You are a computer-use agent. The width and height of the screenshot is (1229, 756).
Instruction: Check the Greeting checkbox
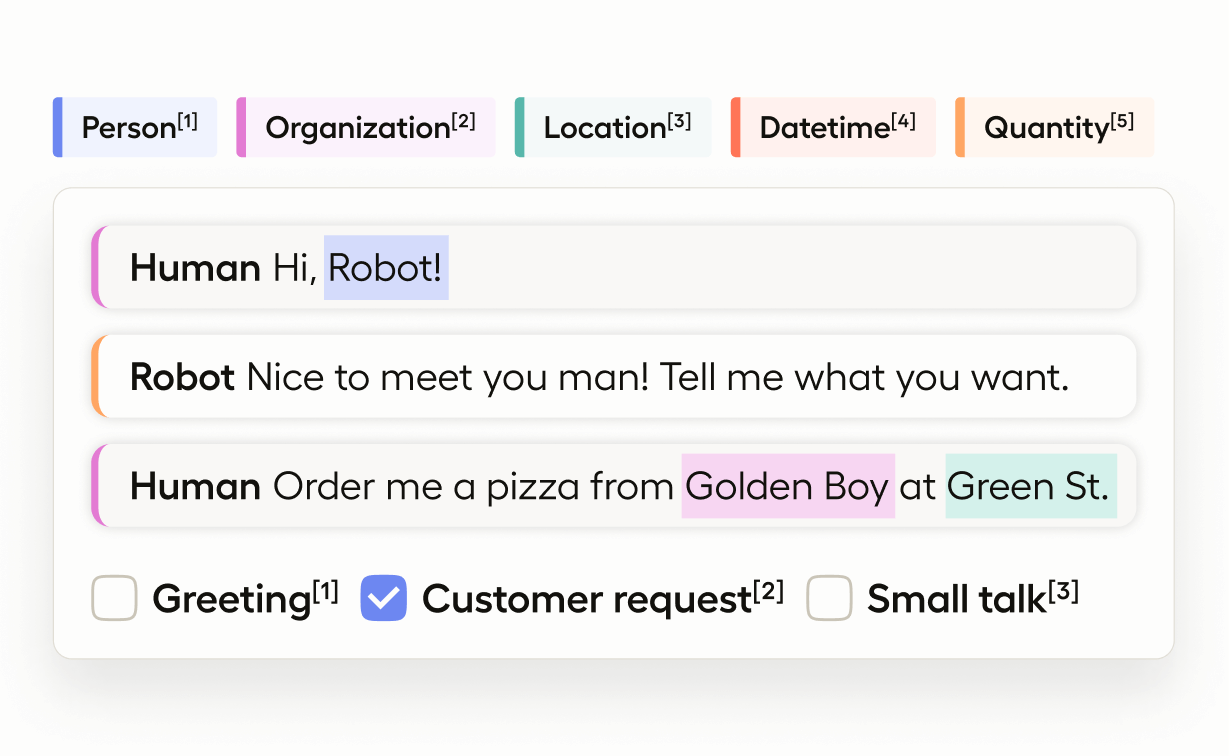(x=114, y=598)
